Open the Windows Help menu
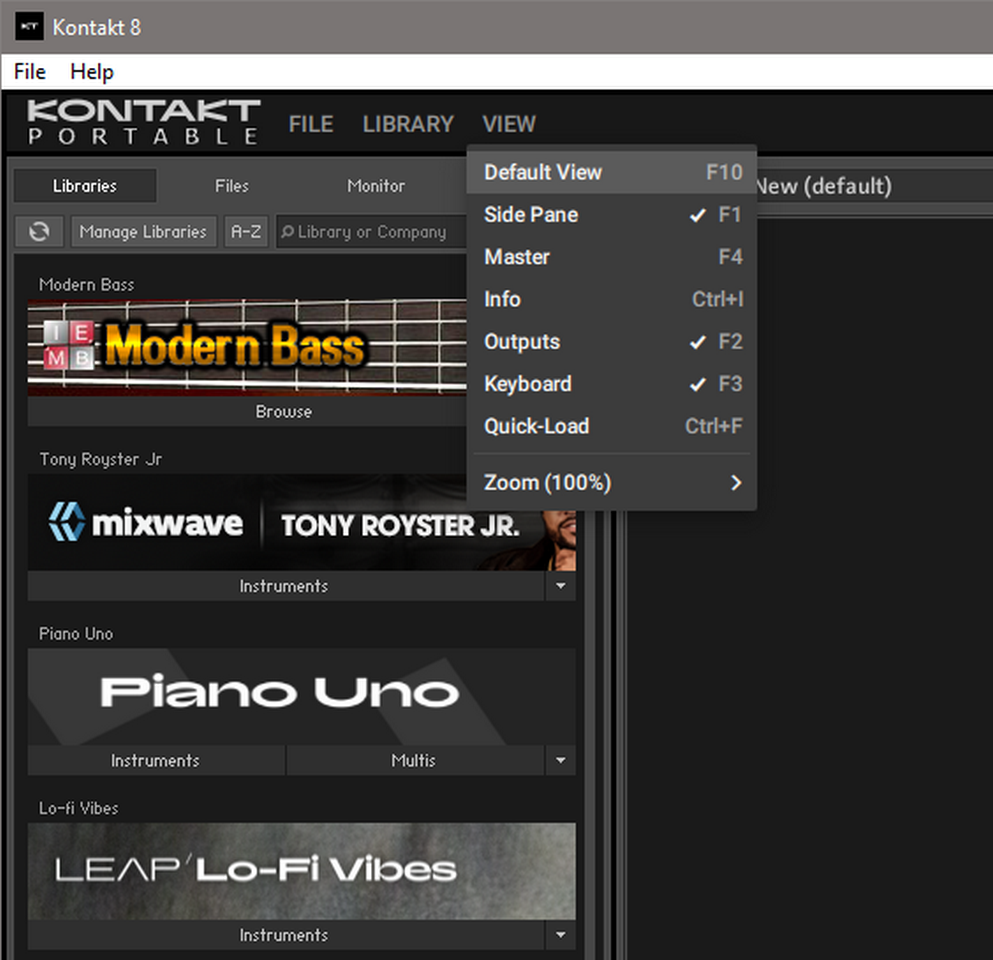 click(x=92, y=72)
